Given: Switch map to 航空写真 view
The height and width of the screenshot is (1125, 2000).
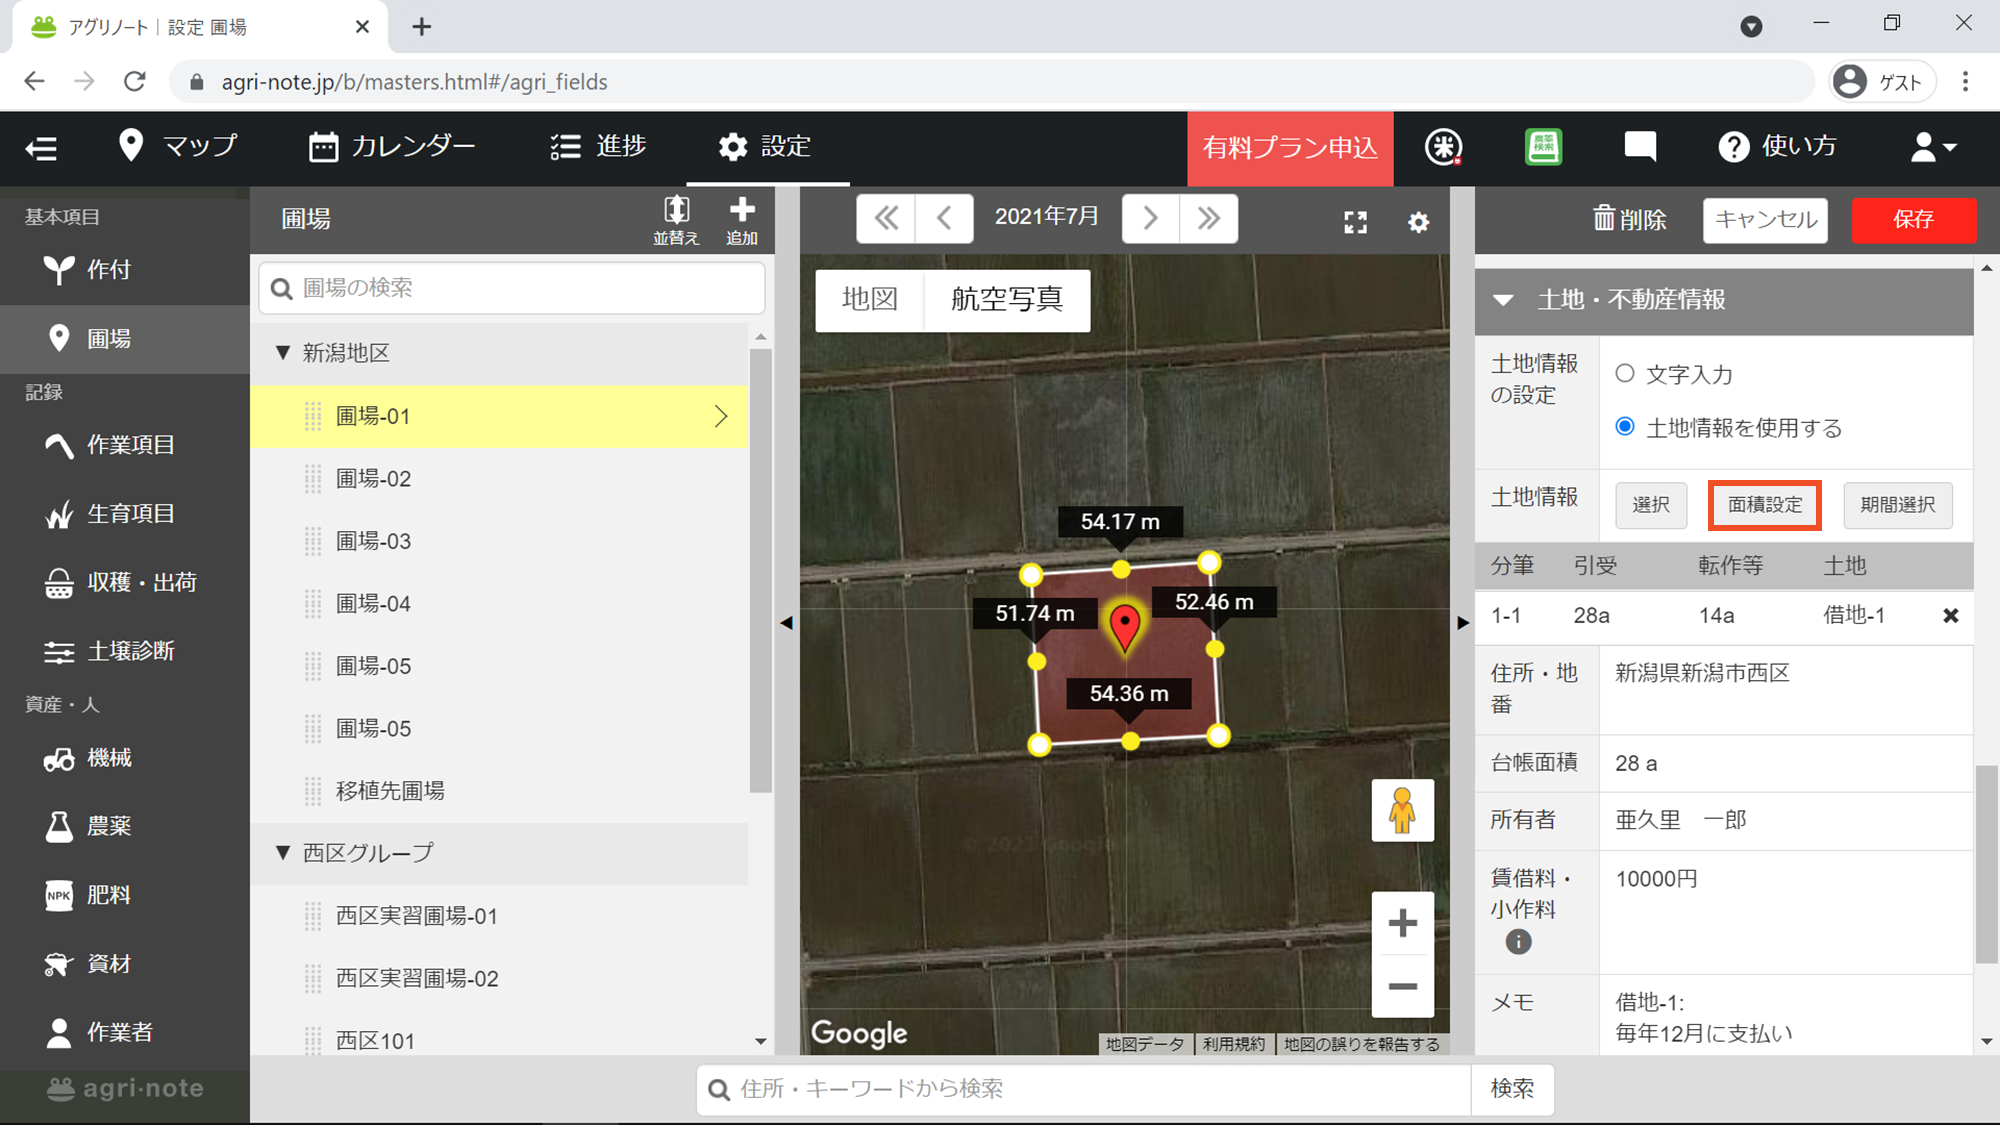Looking at the screenshot, I should [x=1006, y=299].
